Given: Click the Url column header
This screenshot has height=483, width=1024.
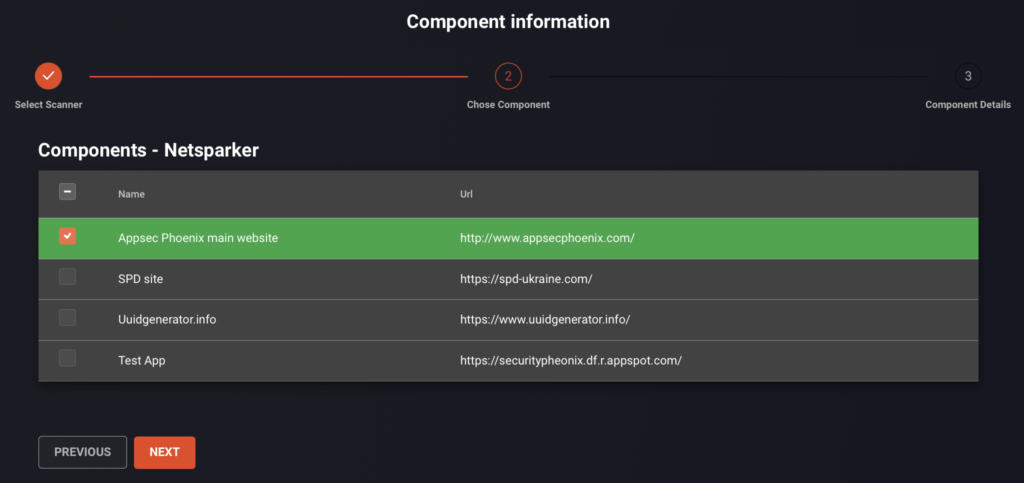Looking at the screenshot, I should [466, 195].
